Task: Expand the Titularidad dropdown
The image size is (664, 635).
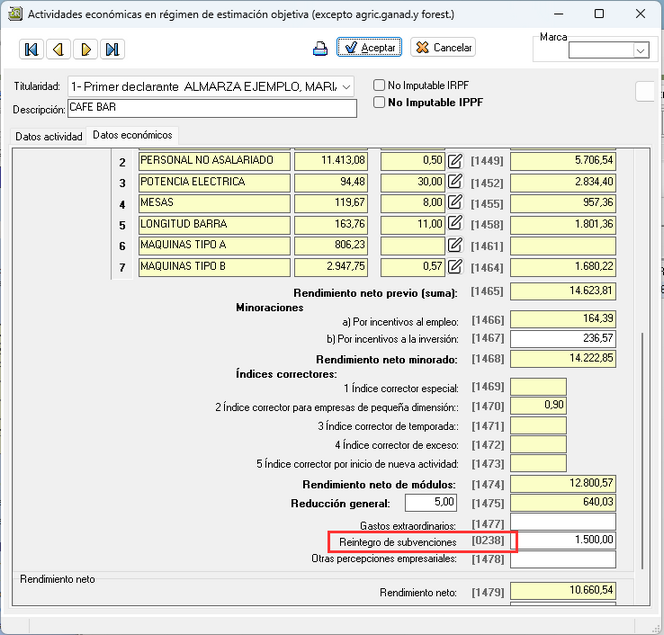Action: 345,87
